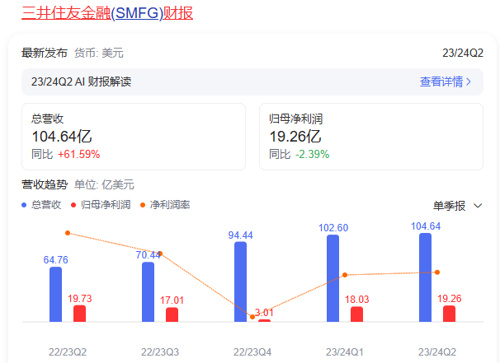The image size is (500, 363).
Task: Select the blue 102.60 revenue bar
Action: click(x=333, y=278)
